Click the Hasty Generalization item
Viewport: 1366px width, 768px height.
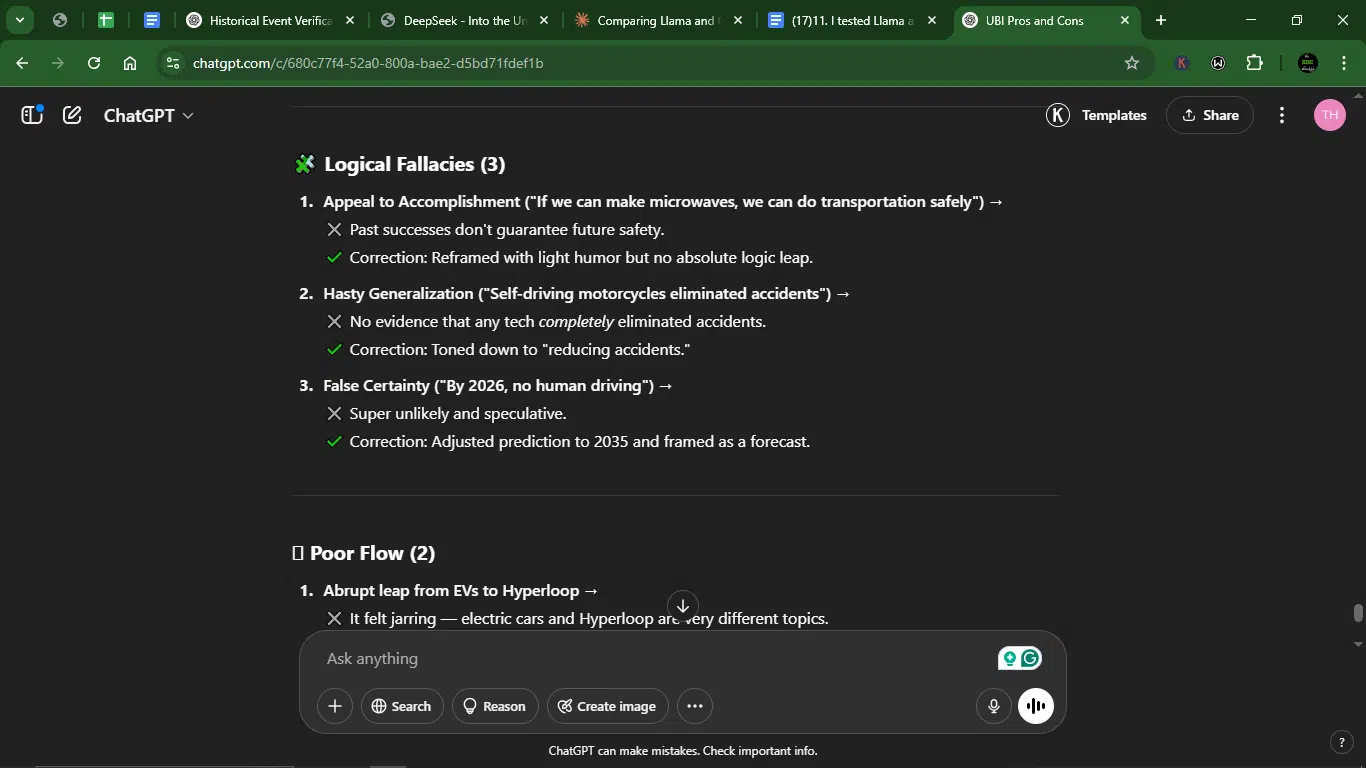point(586,294)
